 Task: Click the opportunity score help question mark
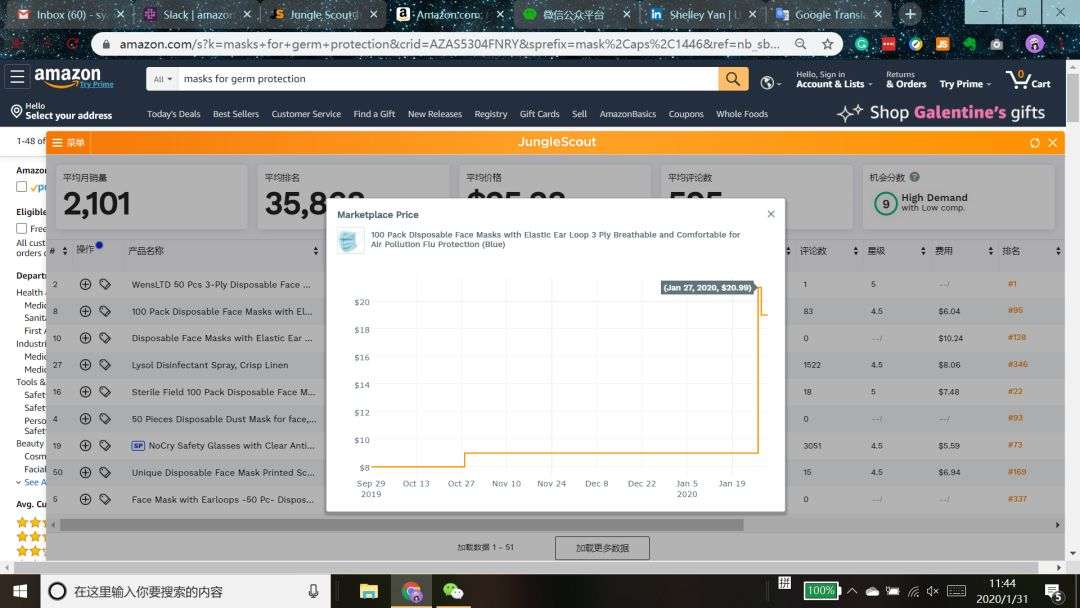click(915, 177)
